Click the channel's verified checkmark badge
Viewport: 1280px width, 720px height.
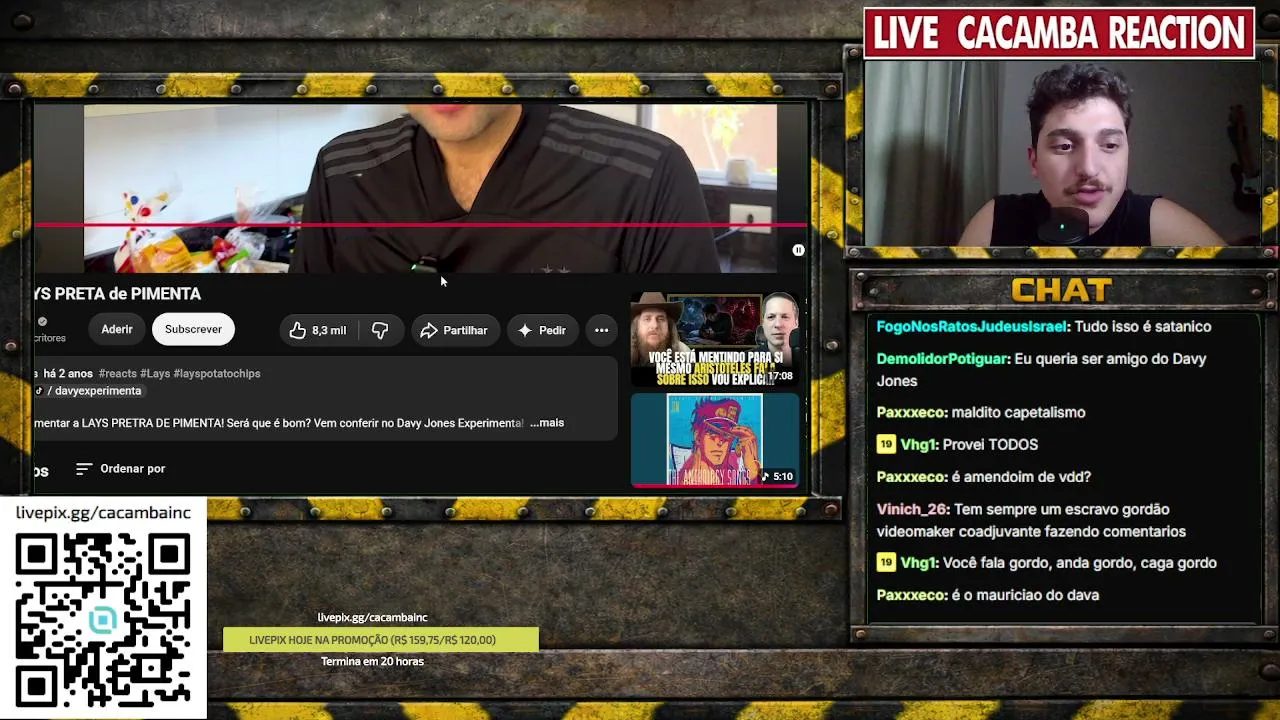point(42,321)
